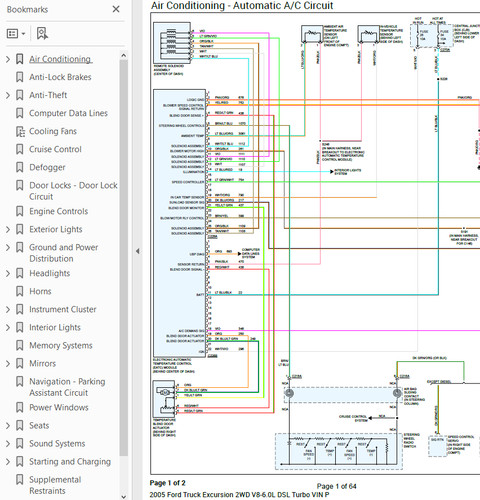Go to the Defogger bookmark
Image resolution: width=480 pixels, height=500 pixels.
[x=47, y=167]
